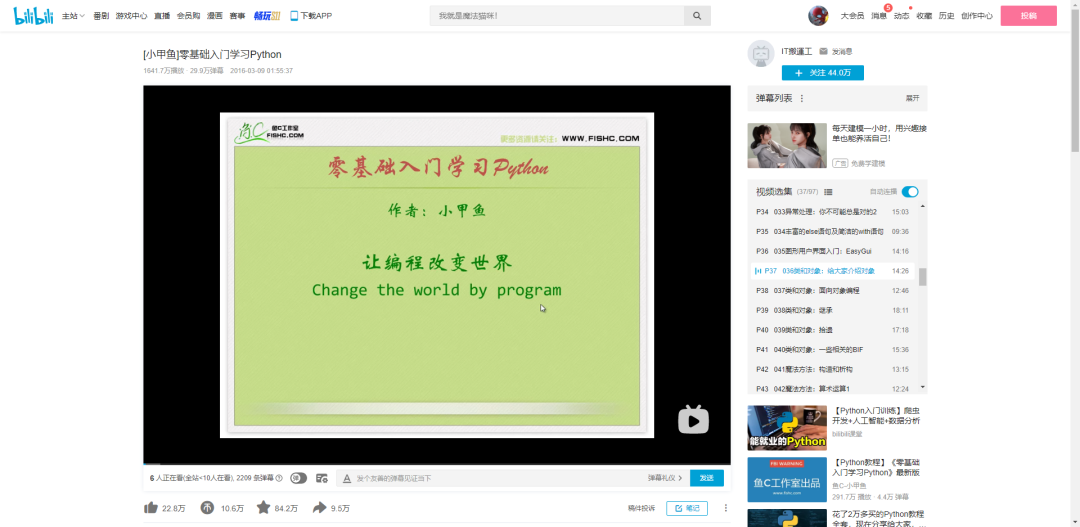Toggle 自动连播 autoplay switch
The image size is (1080, 527).
click(910, 192)
